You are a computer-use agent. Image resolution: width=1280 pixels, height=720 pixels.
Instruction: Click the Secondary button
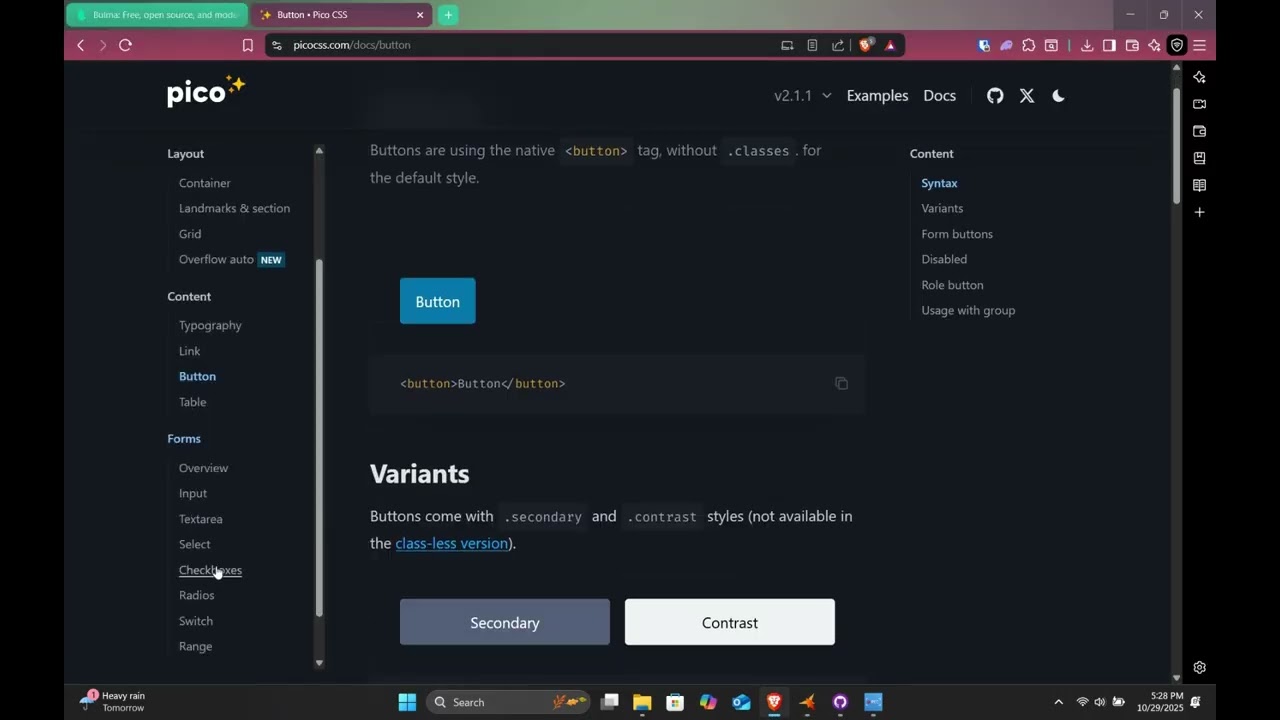505,622
